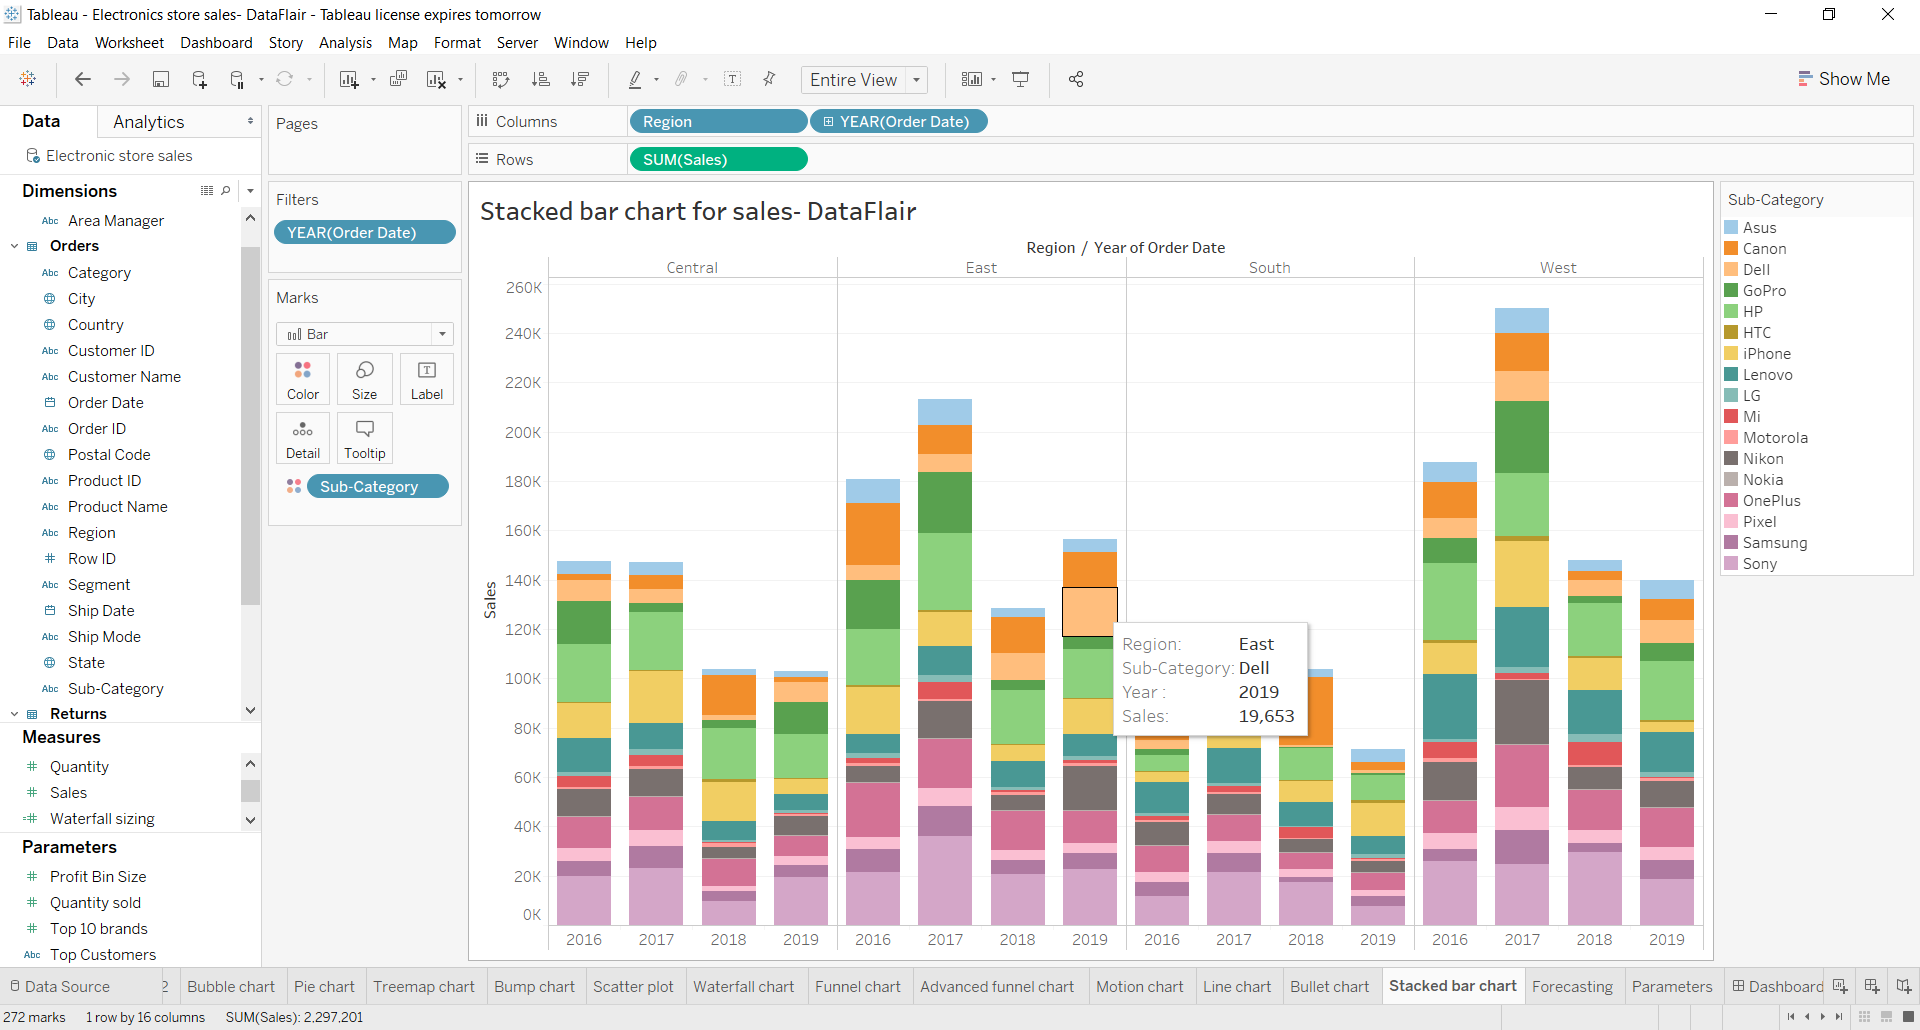This screenshot has width=1920, height=1030.
Task: Collapse the Returns folder
Action: pos(15,714)
